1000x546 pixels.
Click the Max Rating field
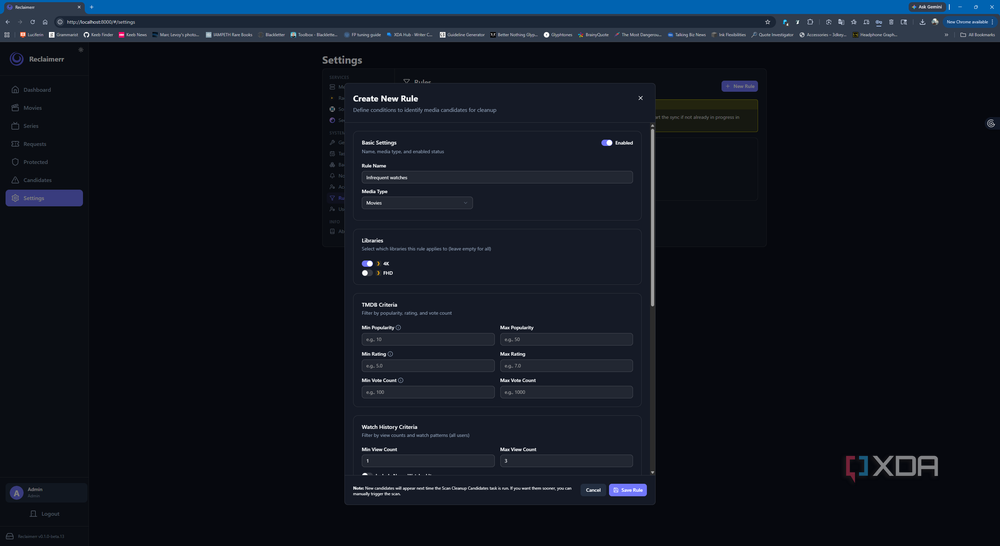pyautogui.click(x=566, y=365)
